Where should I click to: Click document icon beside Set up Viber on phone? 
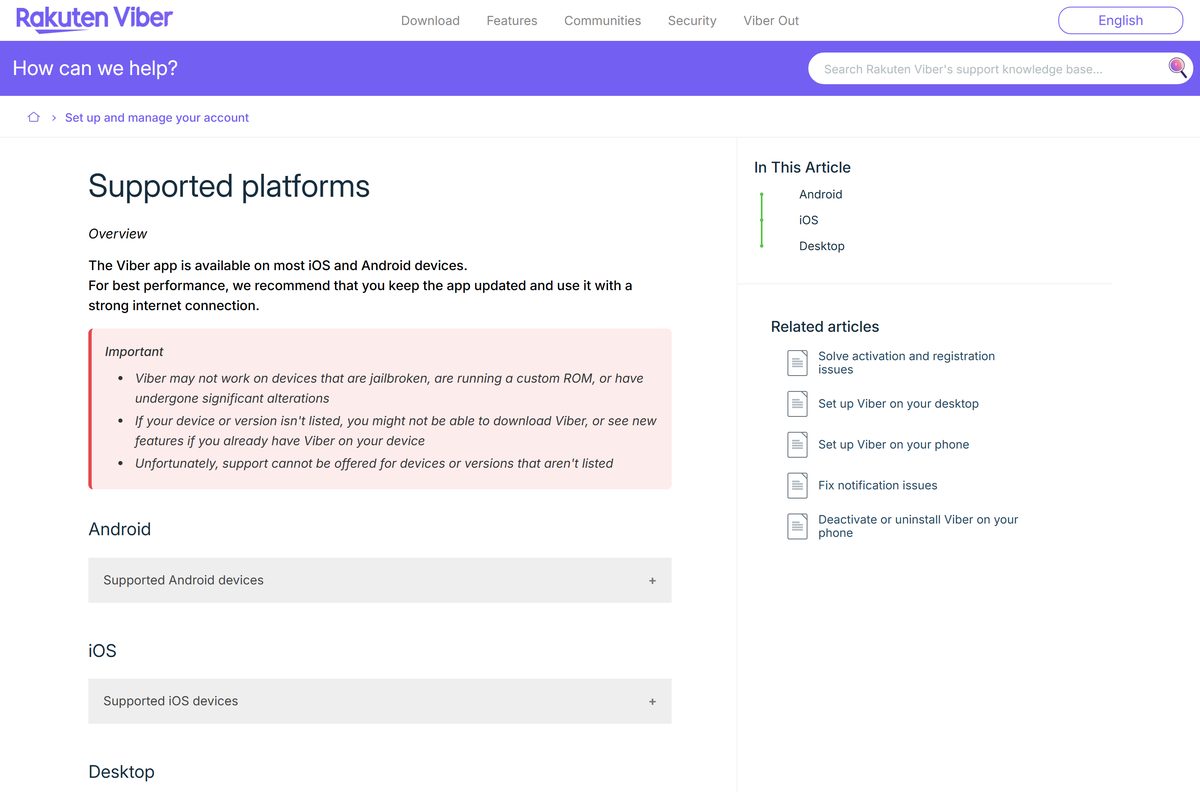click(x=797, y=445)
